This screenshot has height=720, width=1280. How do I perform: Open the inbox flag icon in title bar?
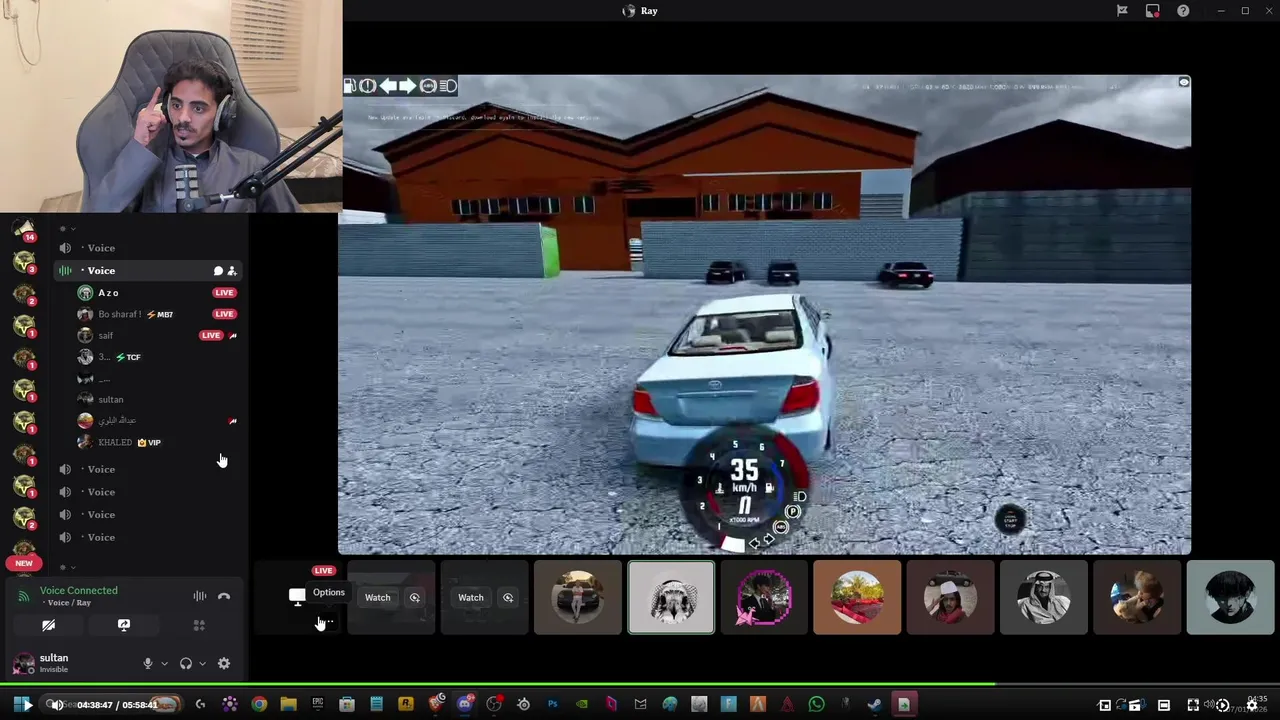pyautogui.click(x=1122, y=11)
